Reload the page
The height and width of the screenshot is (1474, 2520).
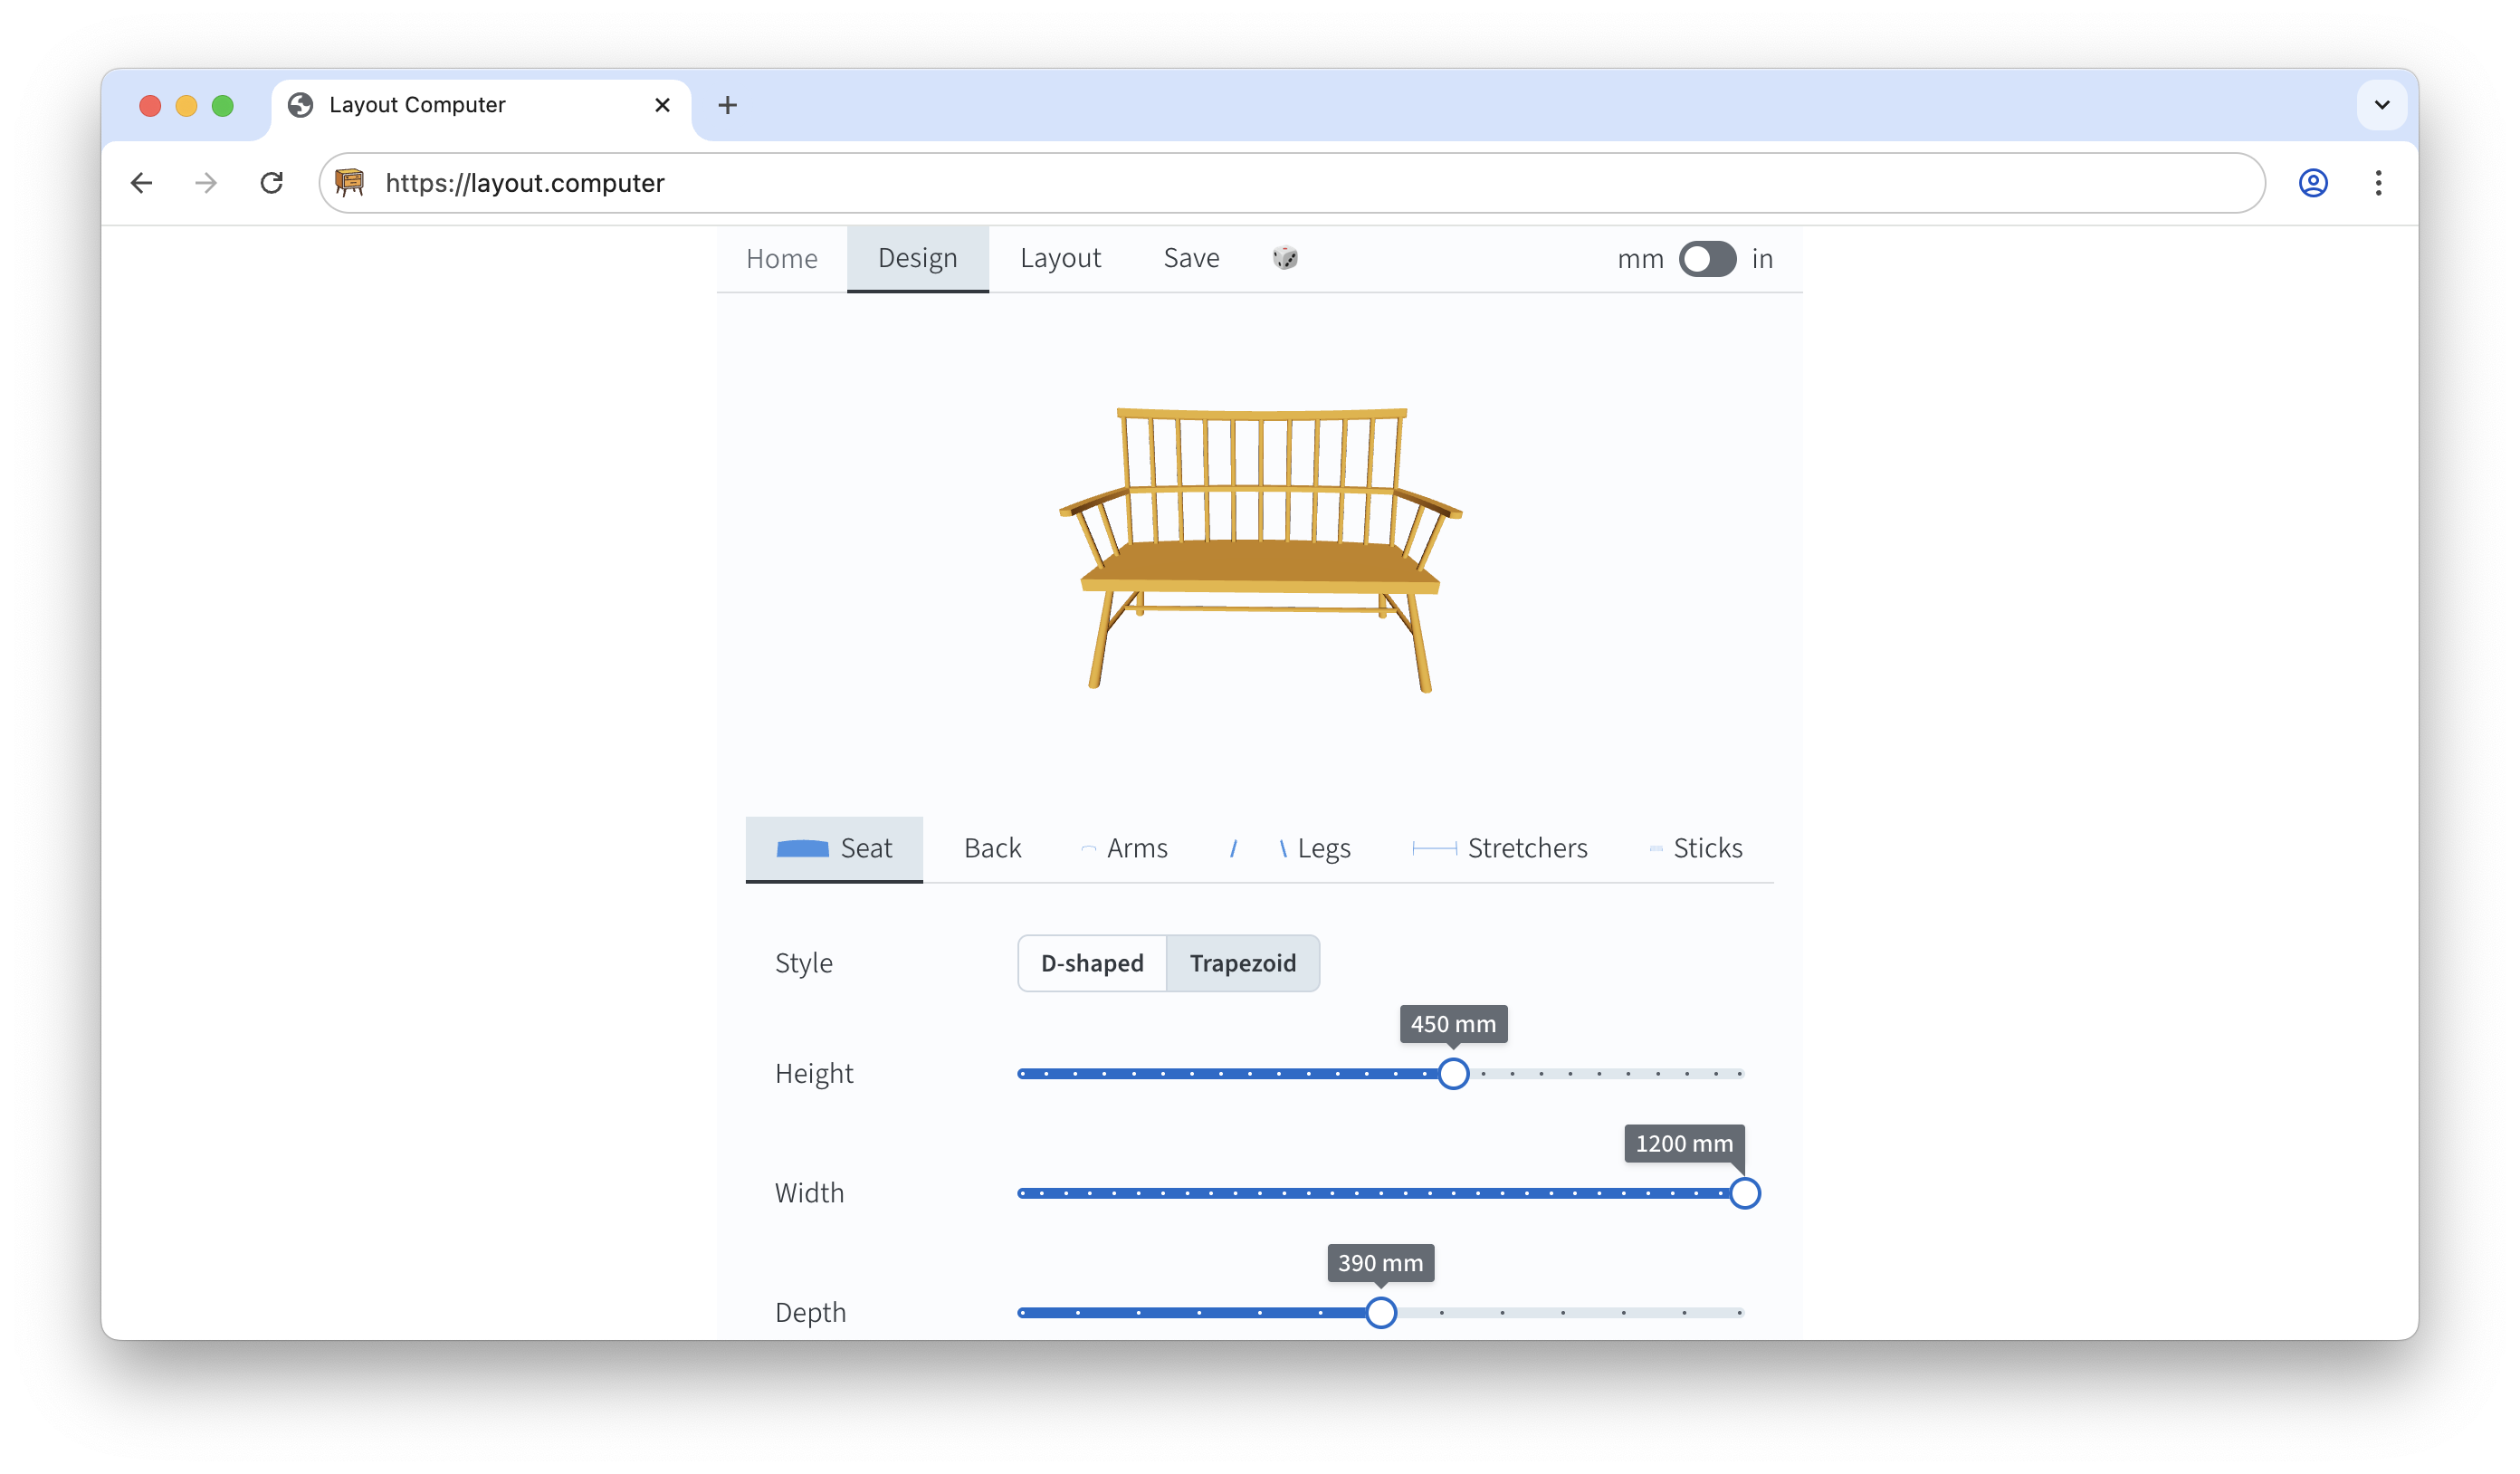pyautogui.click(x=272, y=183)
